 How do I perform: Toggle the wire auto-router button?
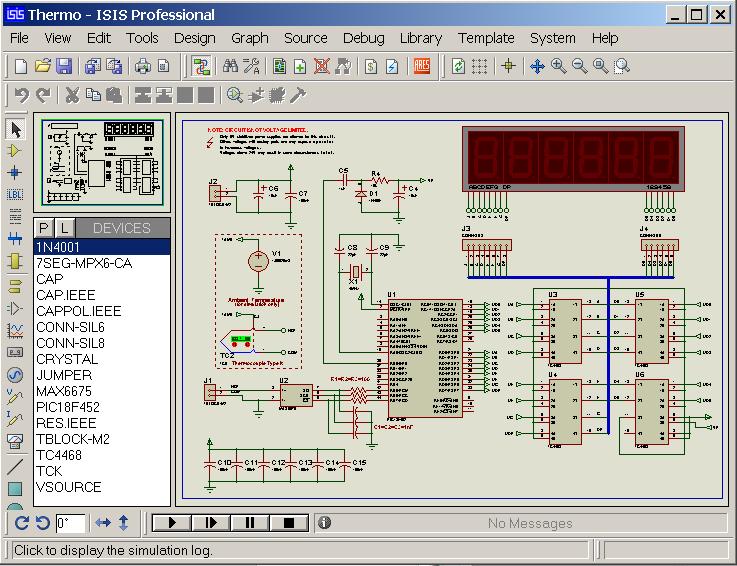(202, 66)
